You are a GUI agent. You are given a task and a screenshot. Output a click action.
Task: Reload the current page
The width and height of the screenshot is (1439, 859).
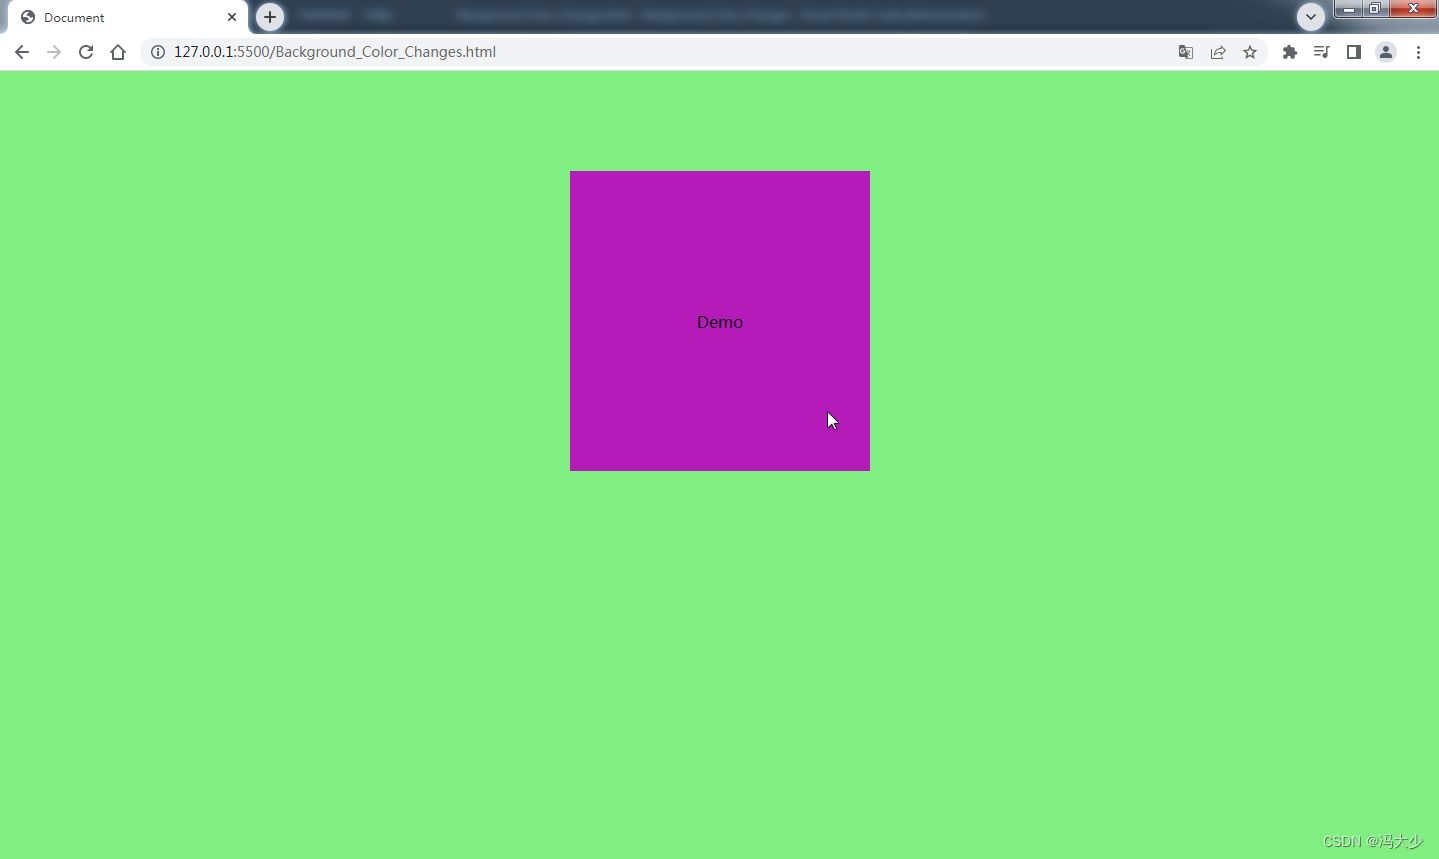point(86,52)
